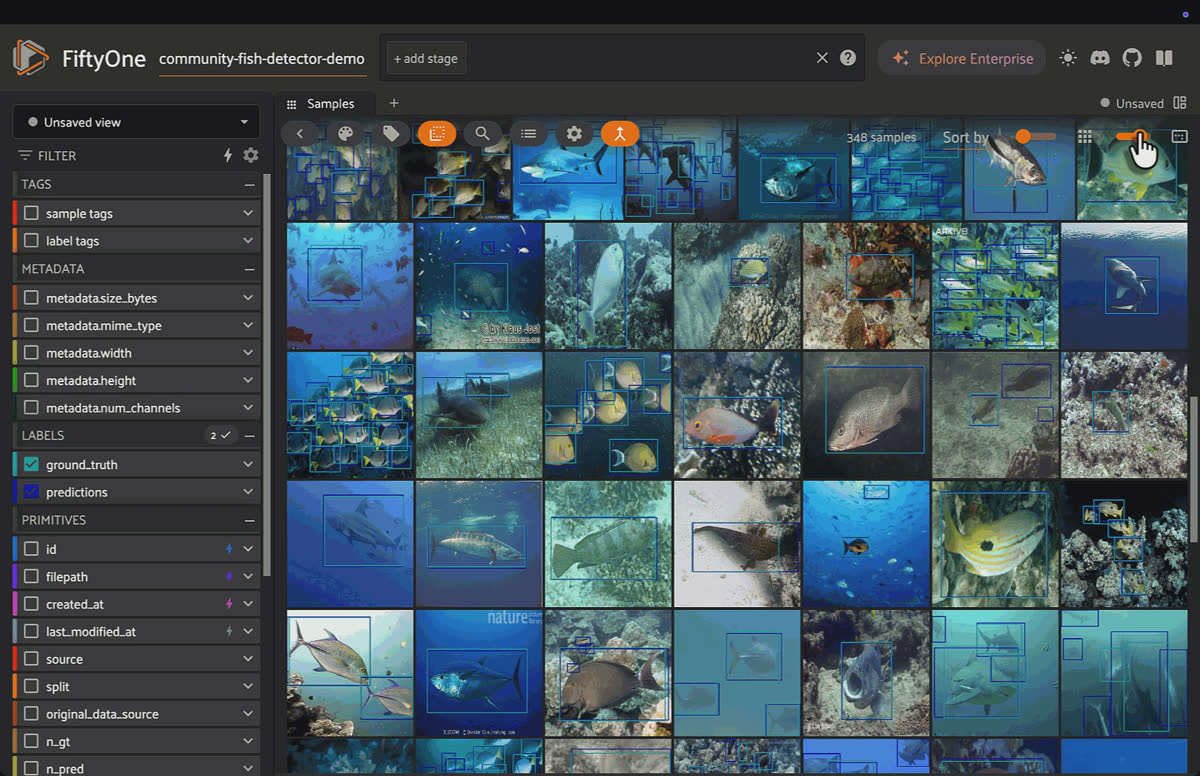Check the filepath field checkbox

click(x=31, y=577)
